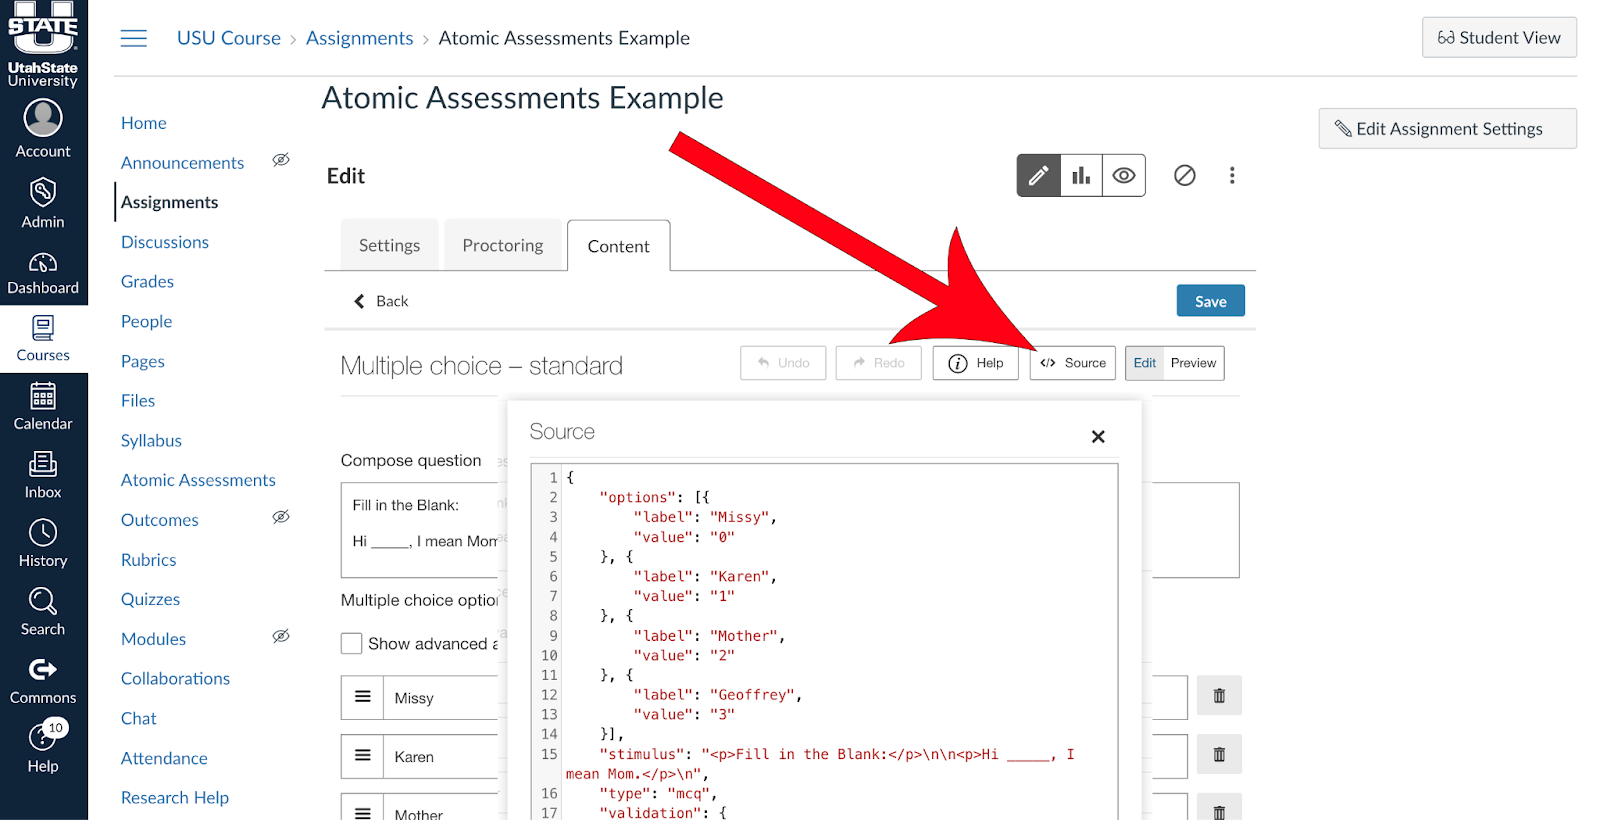Open the Source code button
This screenshot has width=1600, height=820.
click(x=1072, y=363)
